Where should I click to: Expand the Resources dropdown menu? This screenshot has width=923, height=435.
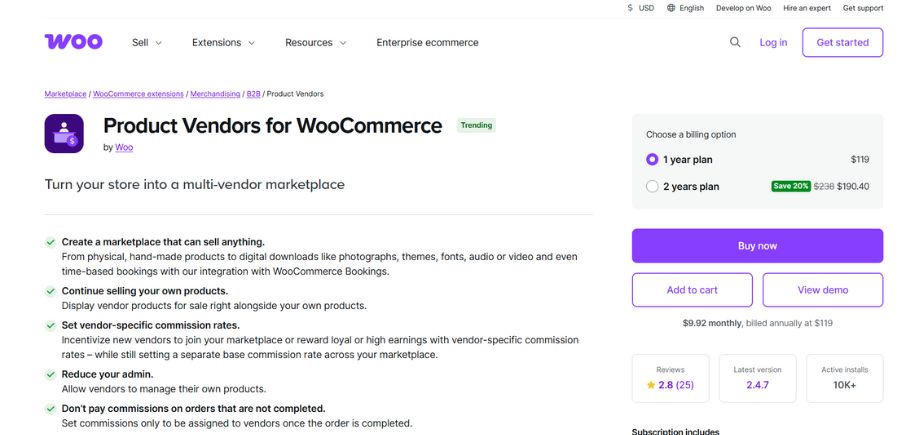coord(315,43)
